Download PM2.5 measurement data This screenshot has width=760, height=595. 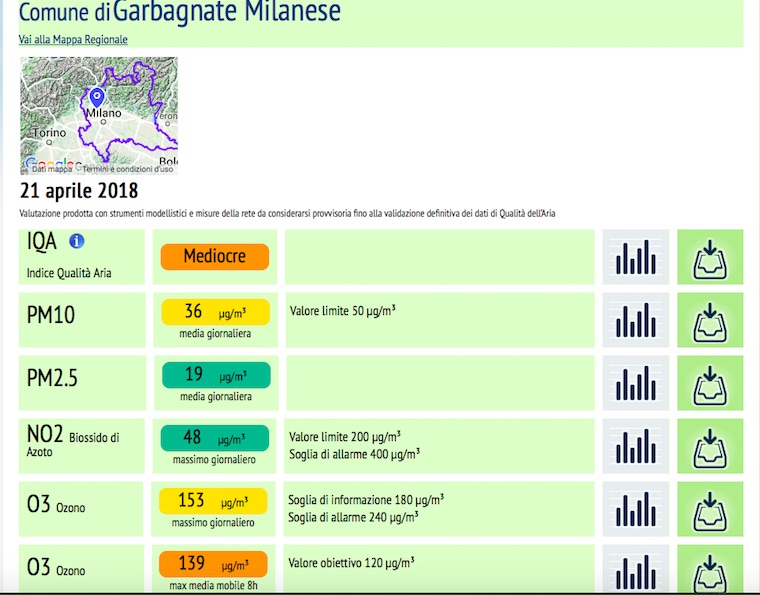click(x=709, y=383)
